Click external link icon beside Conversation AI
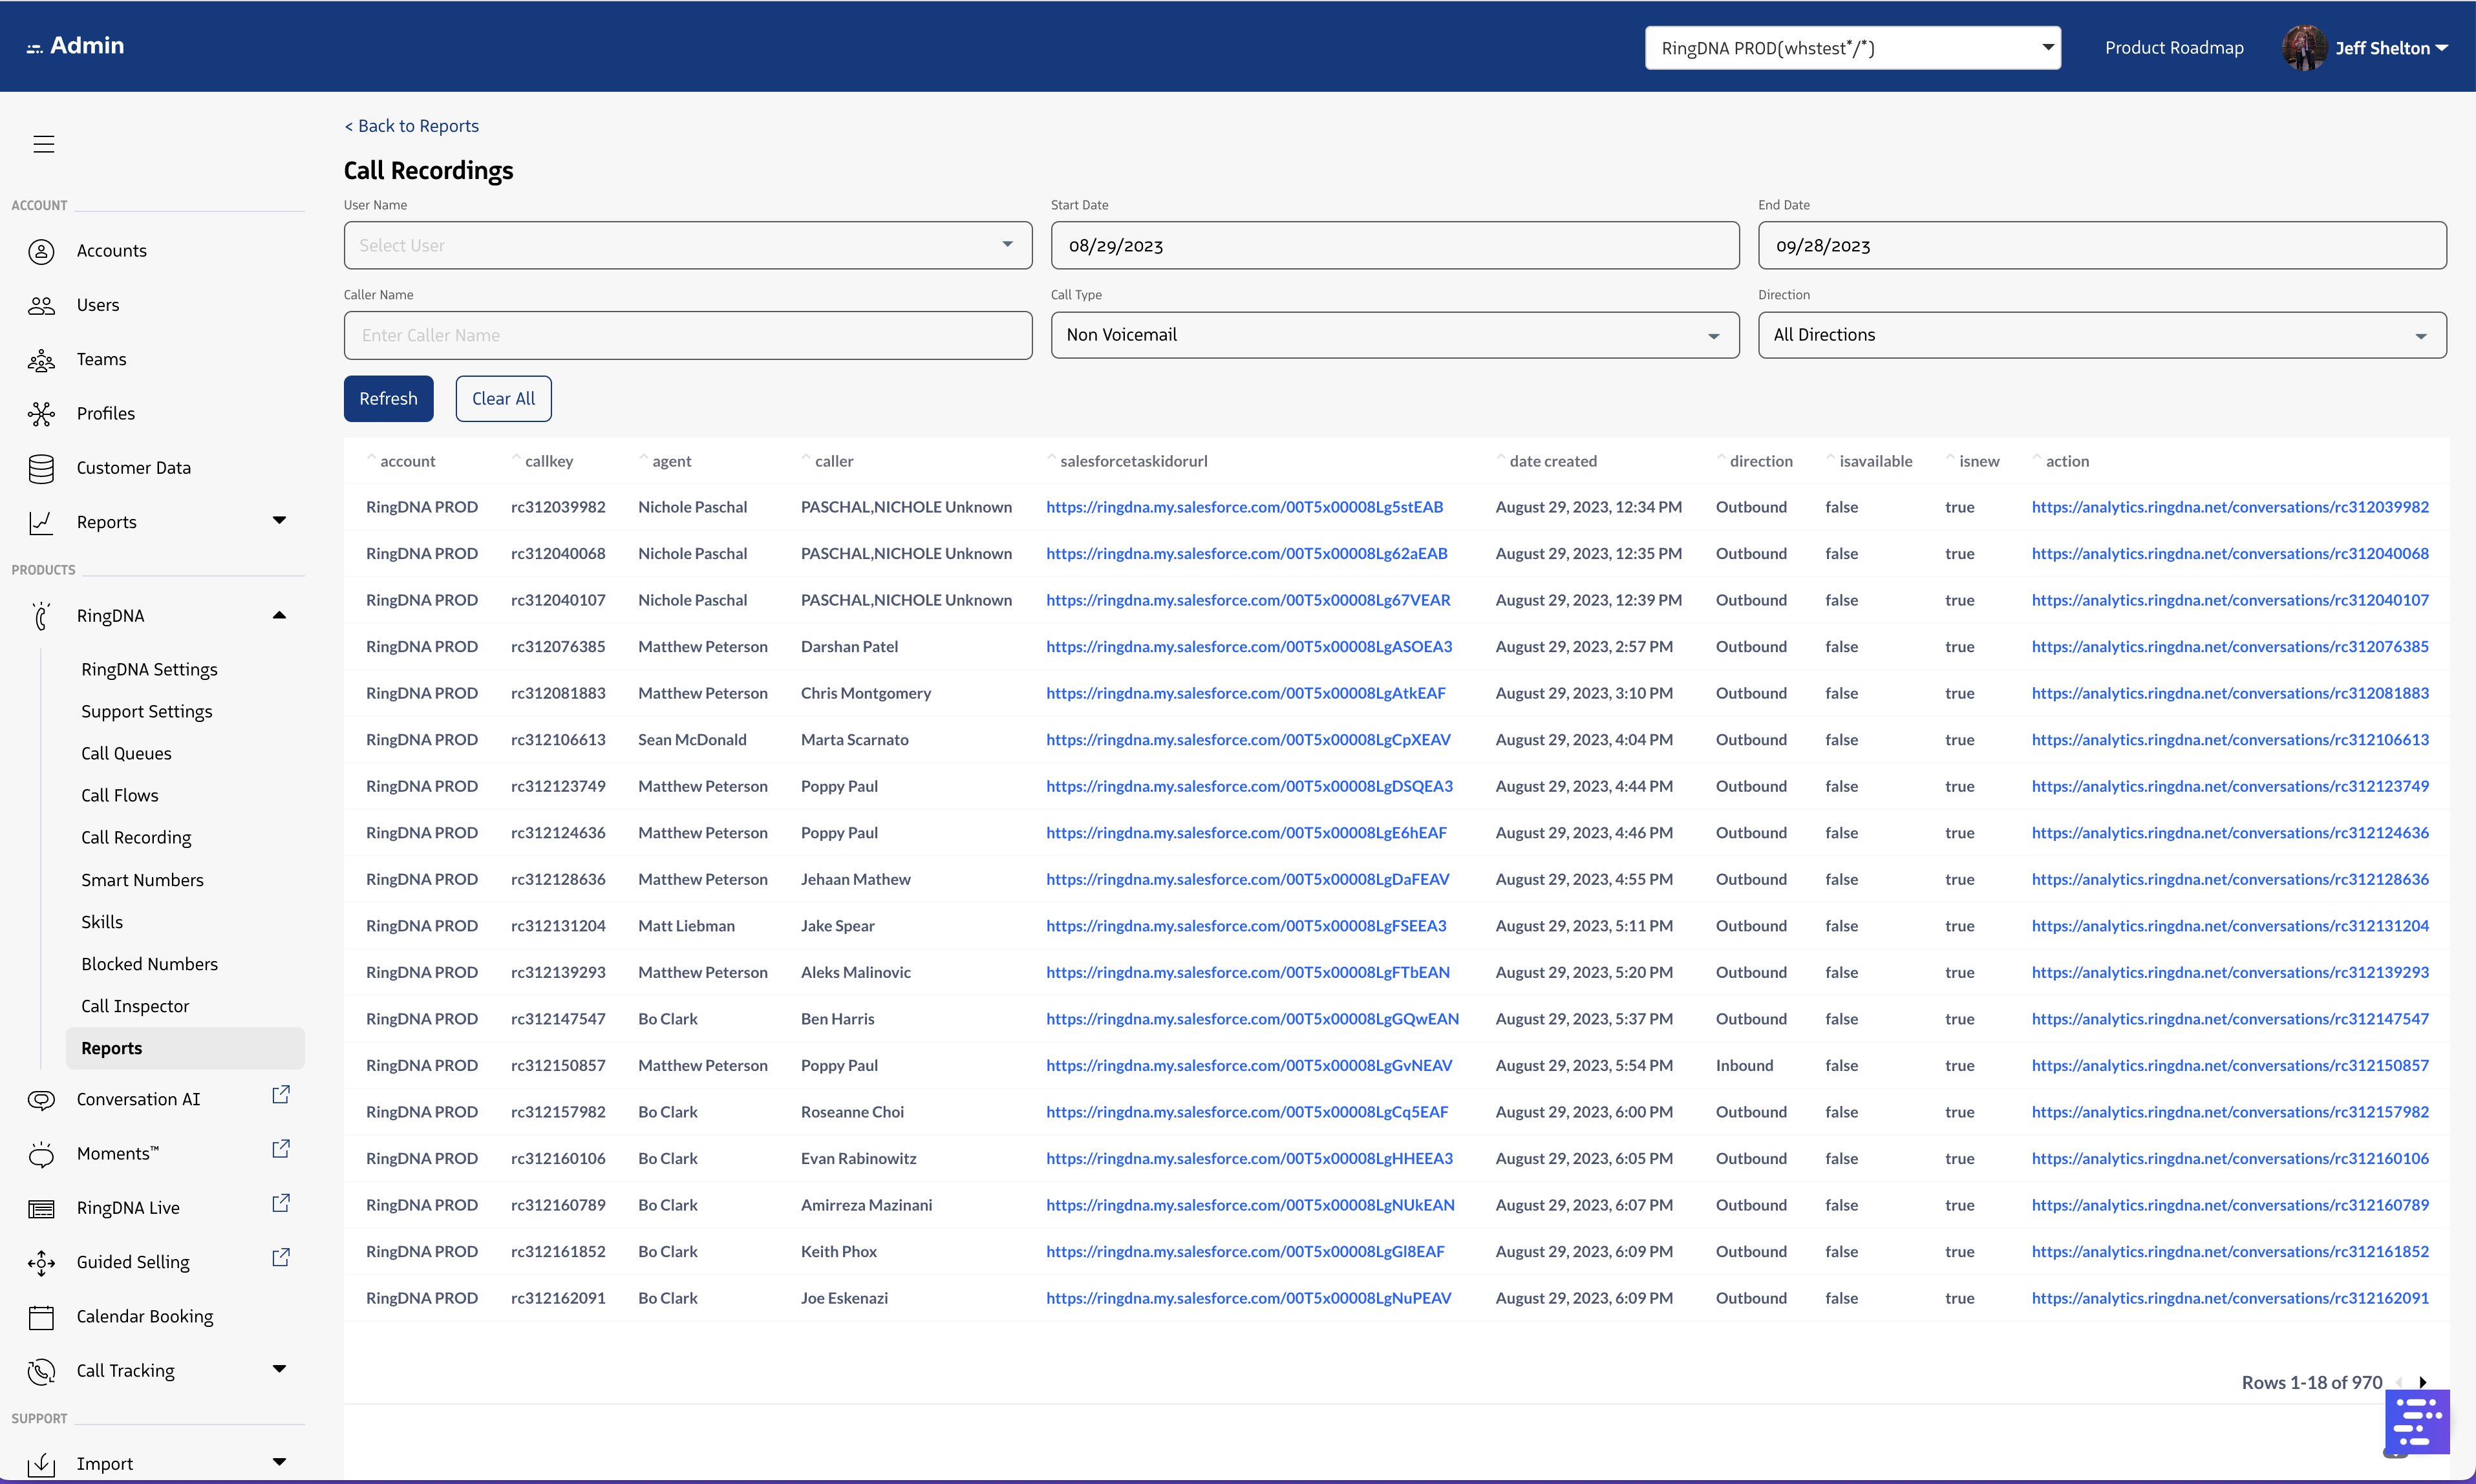 [281, 1096]
